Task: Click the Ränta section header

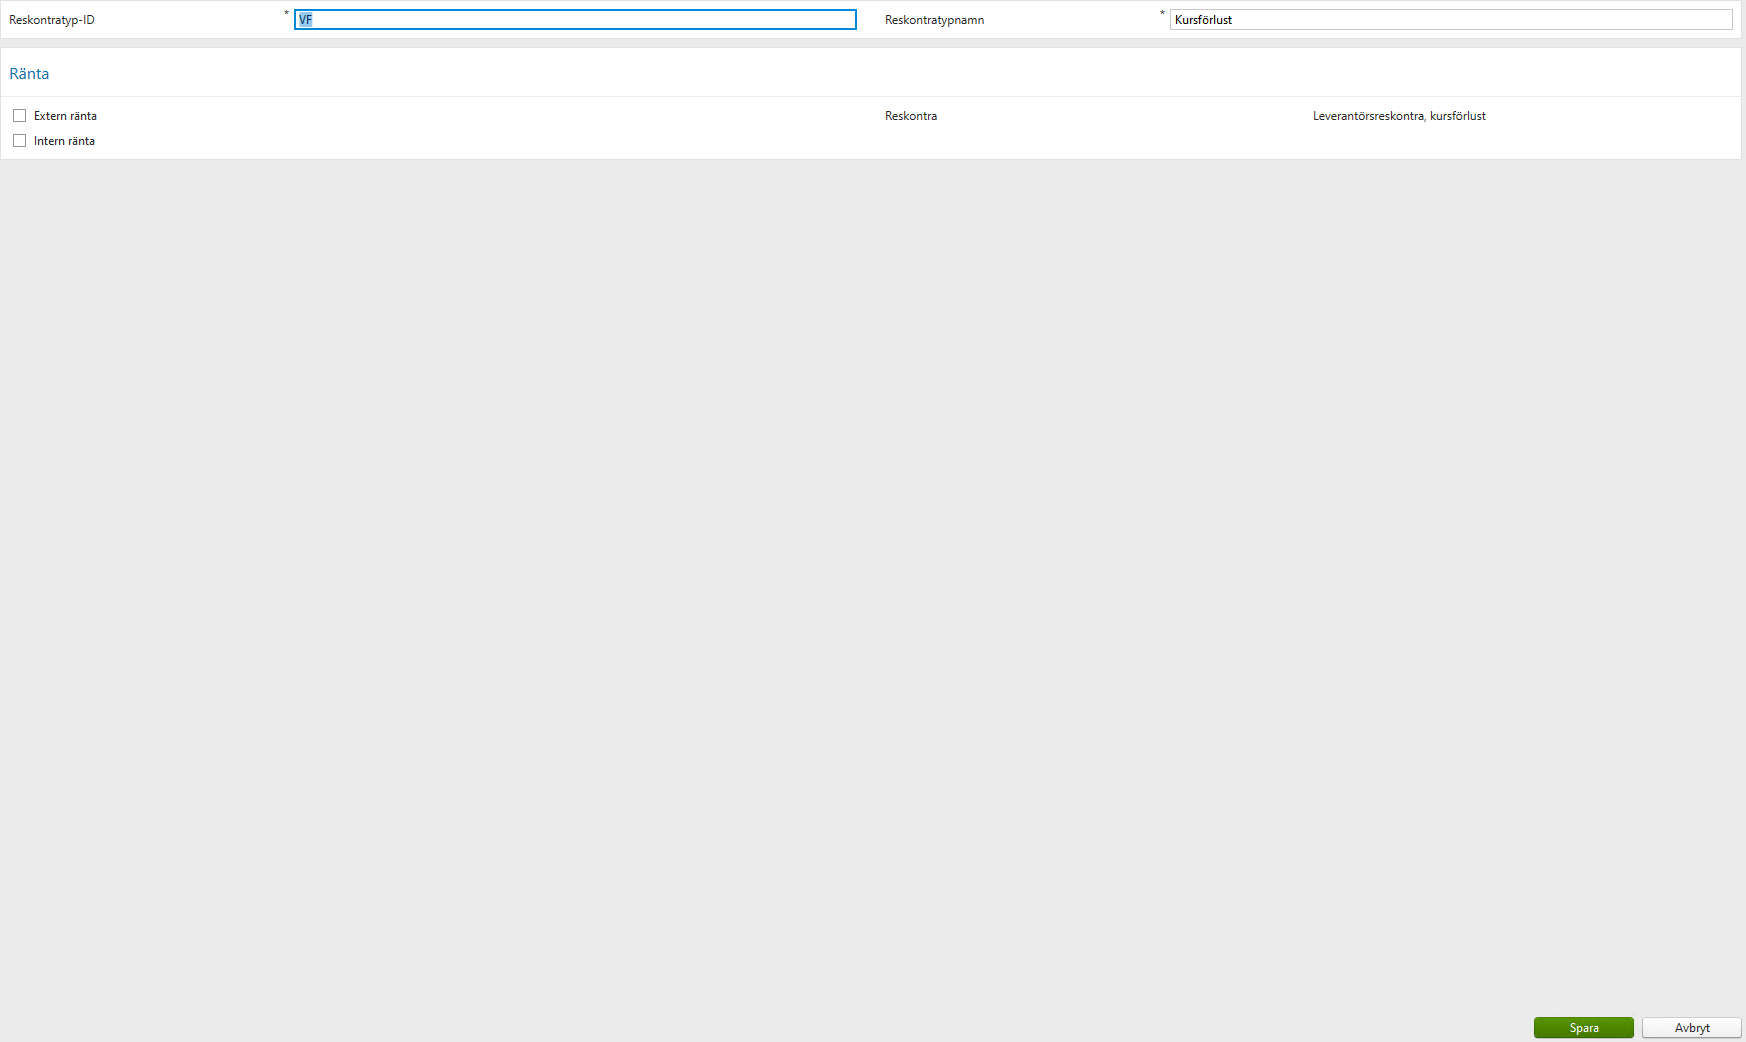Action: point(29,73)
